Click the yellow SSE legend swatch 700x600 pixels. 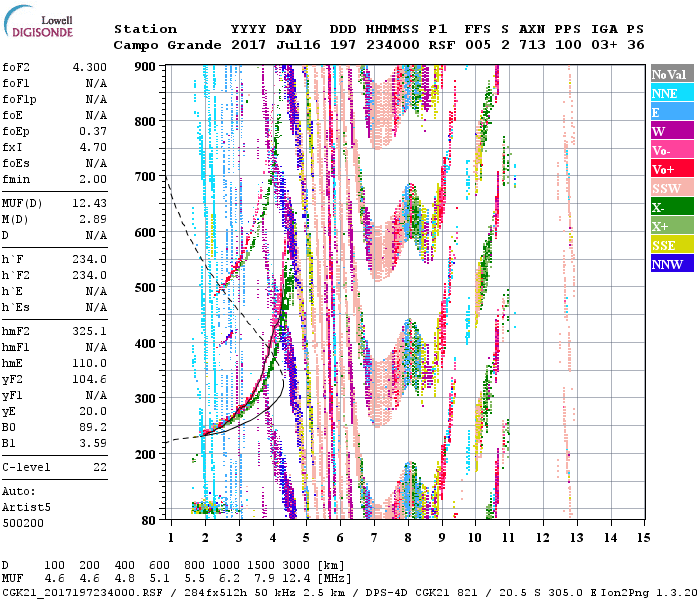671,245
